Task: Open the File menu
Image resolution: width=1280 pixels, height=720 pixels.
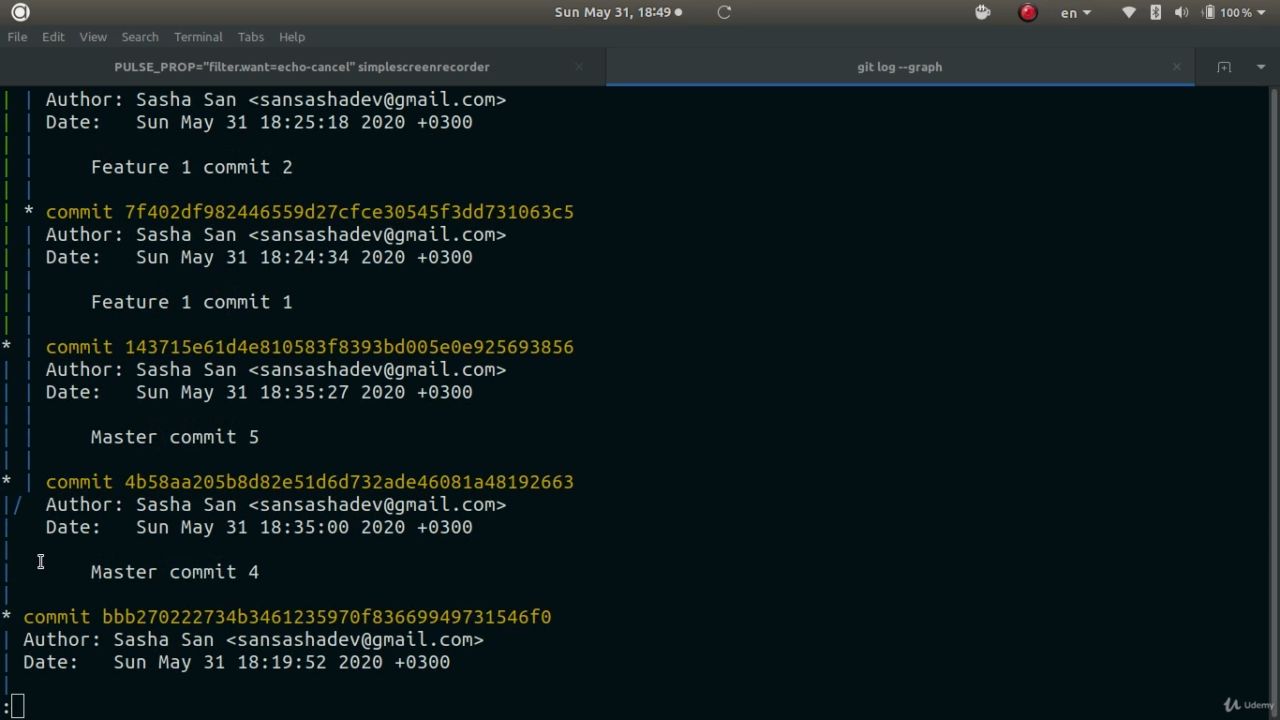Action: pos(17,37)
